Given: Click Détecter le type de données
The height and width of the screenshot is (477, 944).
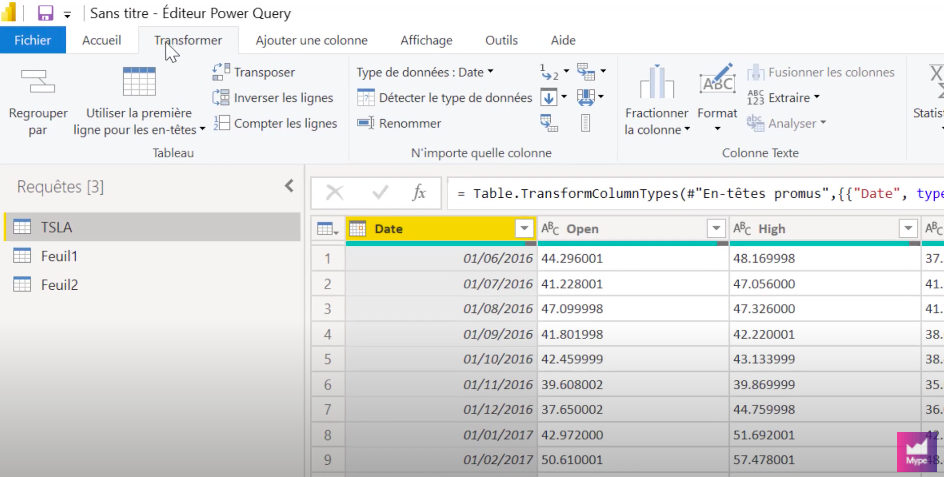Looking at the screenshot, I should click(x=445, y=98).
